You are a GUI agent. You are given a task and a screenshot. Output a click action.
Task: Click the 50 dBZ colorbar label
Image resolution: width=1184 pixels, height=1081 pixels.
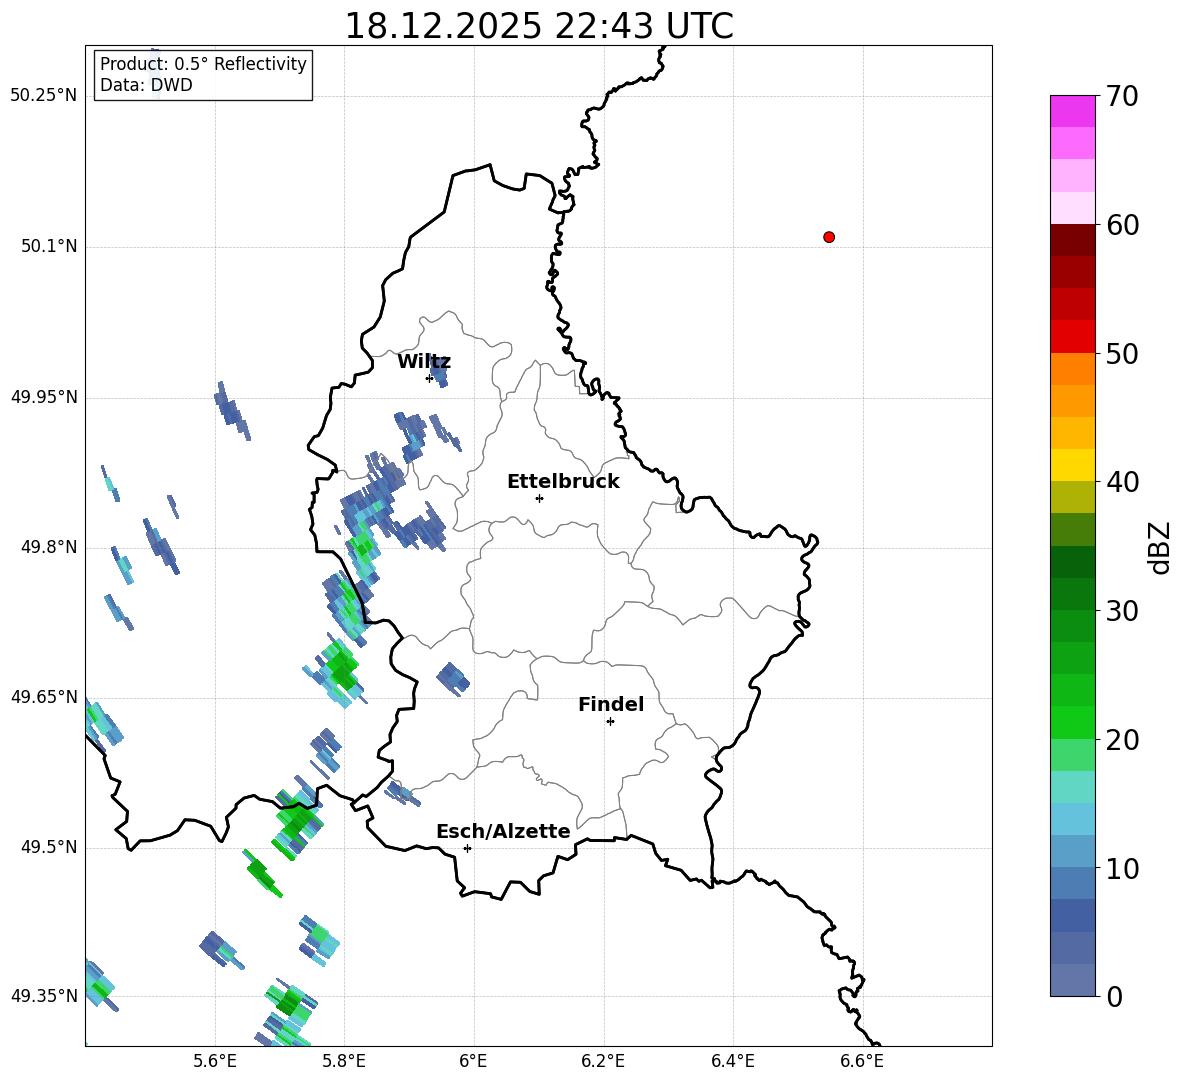click(x=1122, y=354)
